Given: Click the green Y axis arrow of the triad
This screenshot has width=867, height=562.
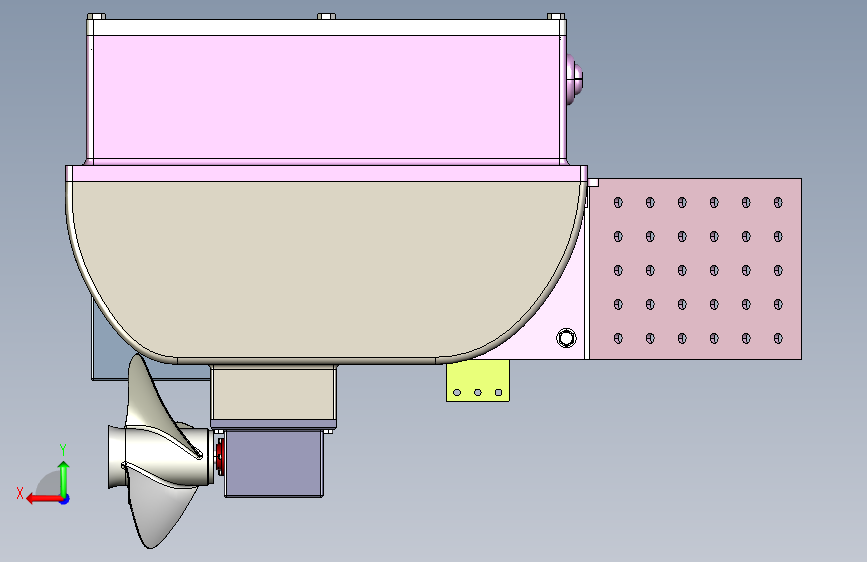Looking at the screenshot, I should tap(64, 478).
